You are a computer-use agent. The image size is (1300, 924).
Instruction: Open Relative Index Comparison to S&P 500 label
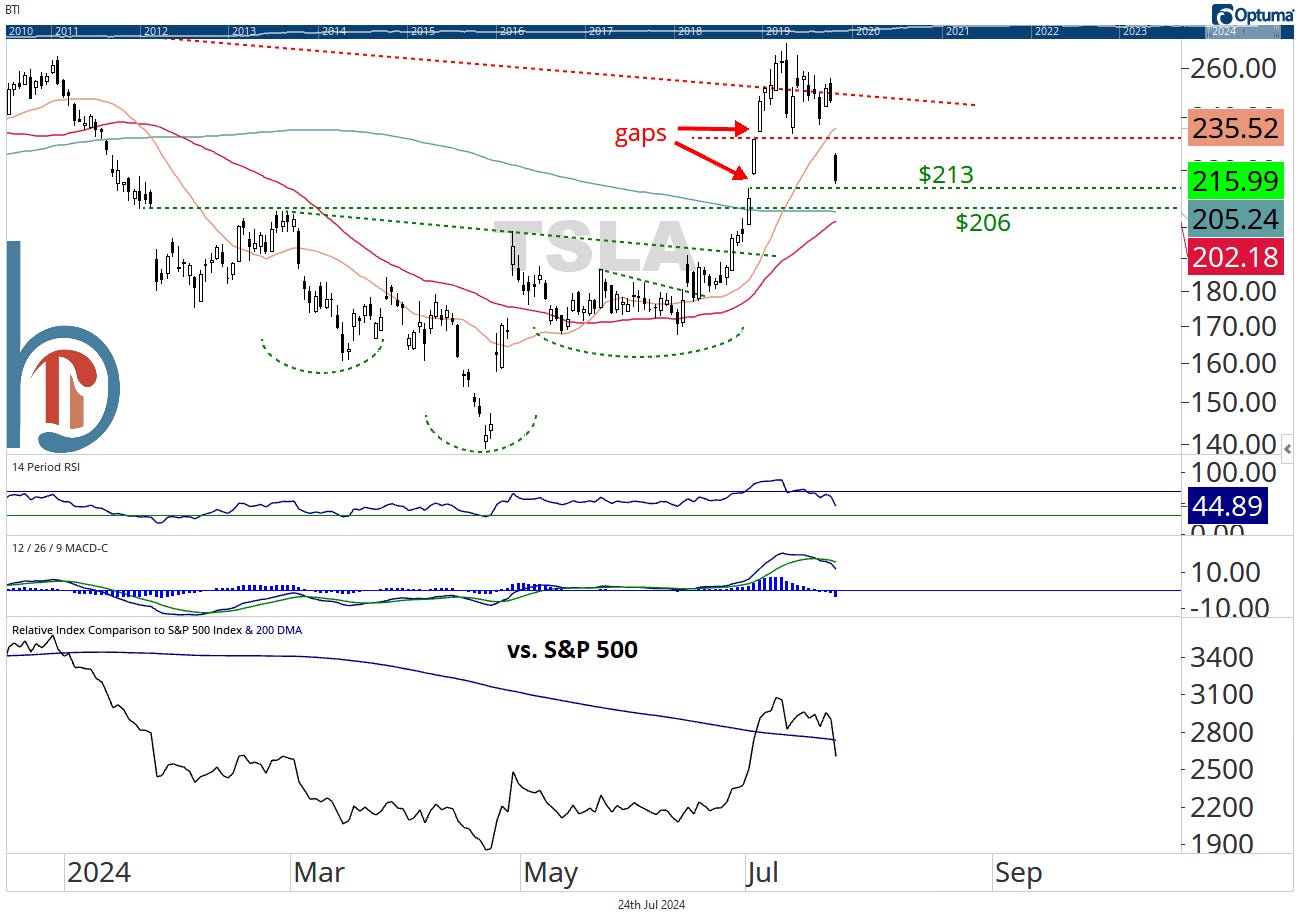[126, 630]
